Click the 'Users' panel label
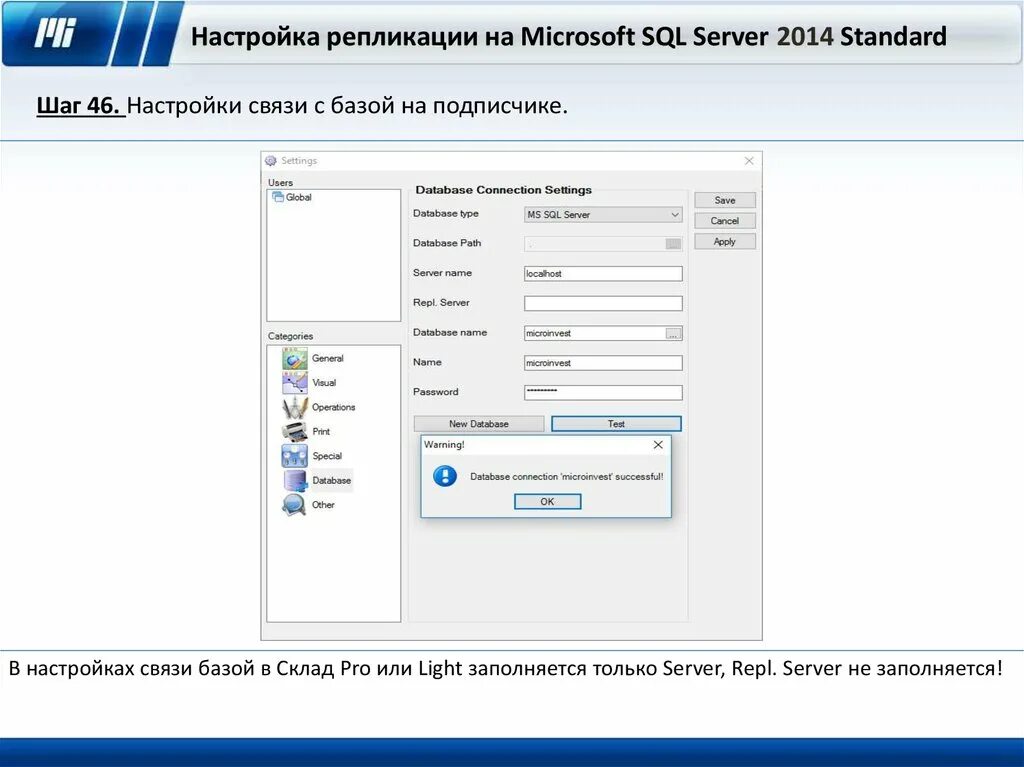This screenshot has width=1024, height=767. pyautogui.click(x=280, y=182)
